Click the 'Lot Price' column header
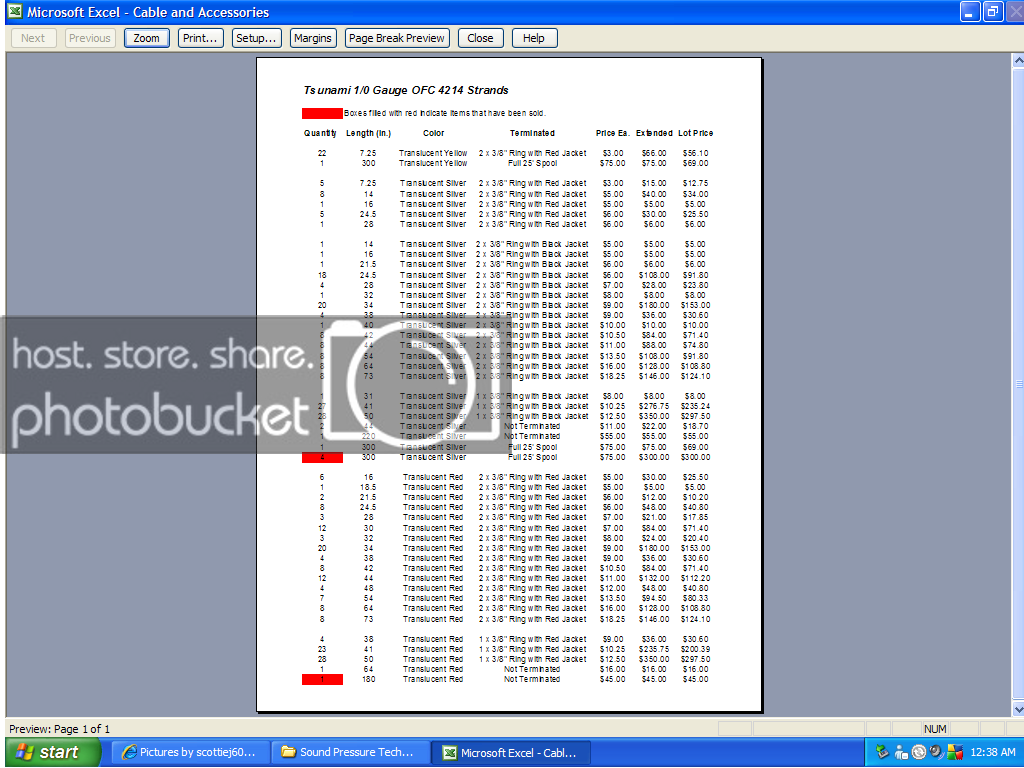This screenshot has width=1024, height=768. 696,133
